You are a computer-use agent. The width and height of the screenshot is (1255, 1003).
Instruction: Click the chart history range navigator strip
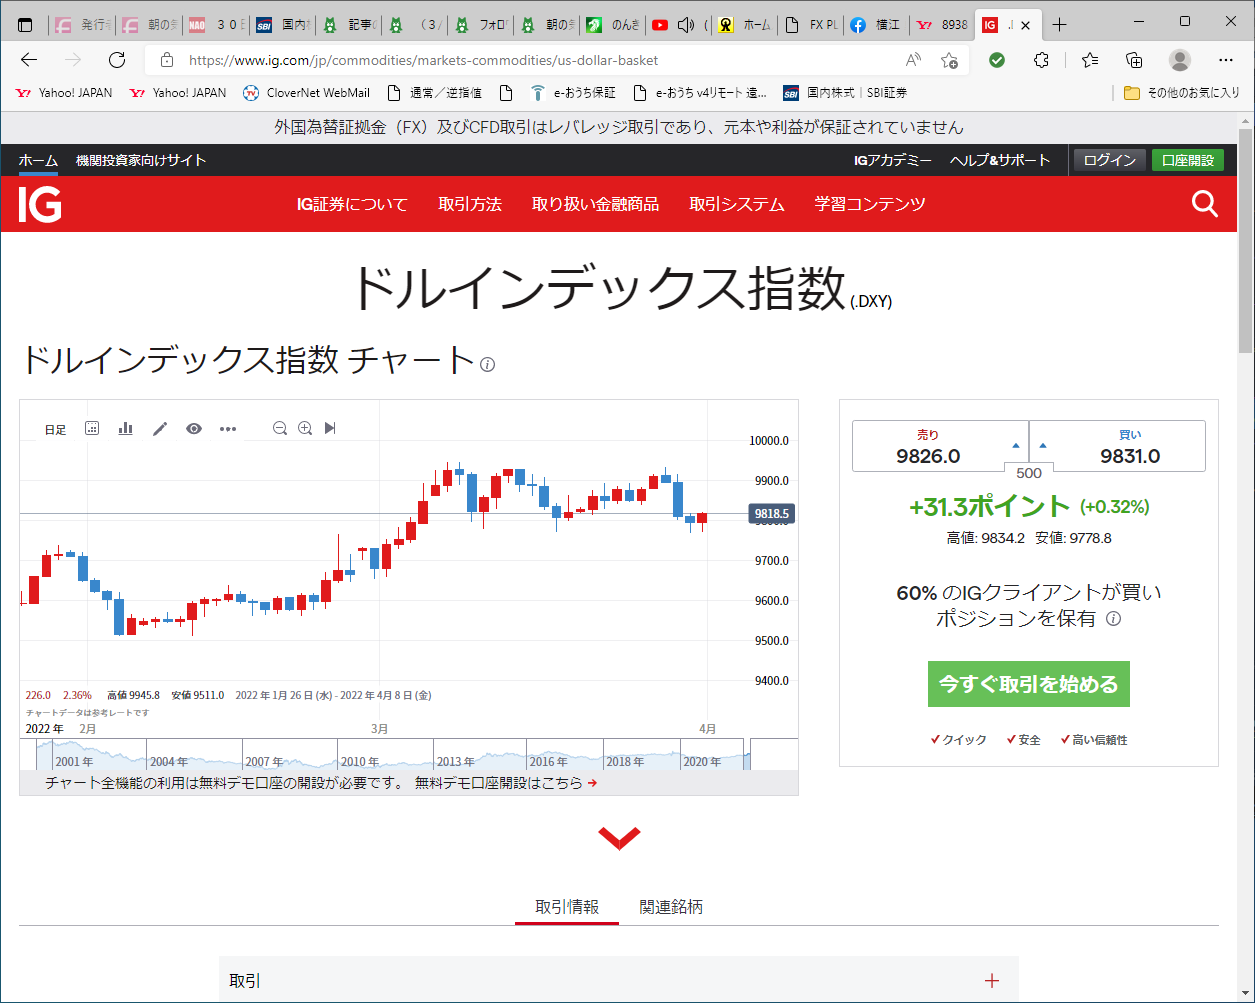click(400, 754)
